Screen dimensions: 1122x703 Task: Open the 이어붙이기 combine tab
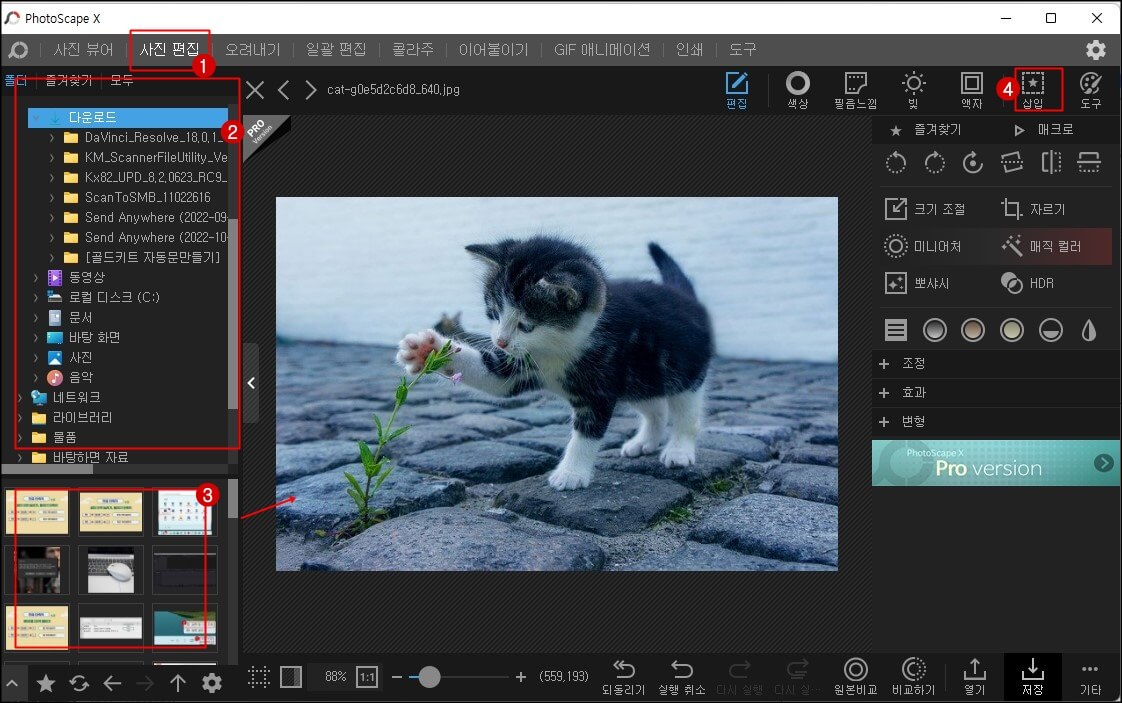click(x=493, y=49)
